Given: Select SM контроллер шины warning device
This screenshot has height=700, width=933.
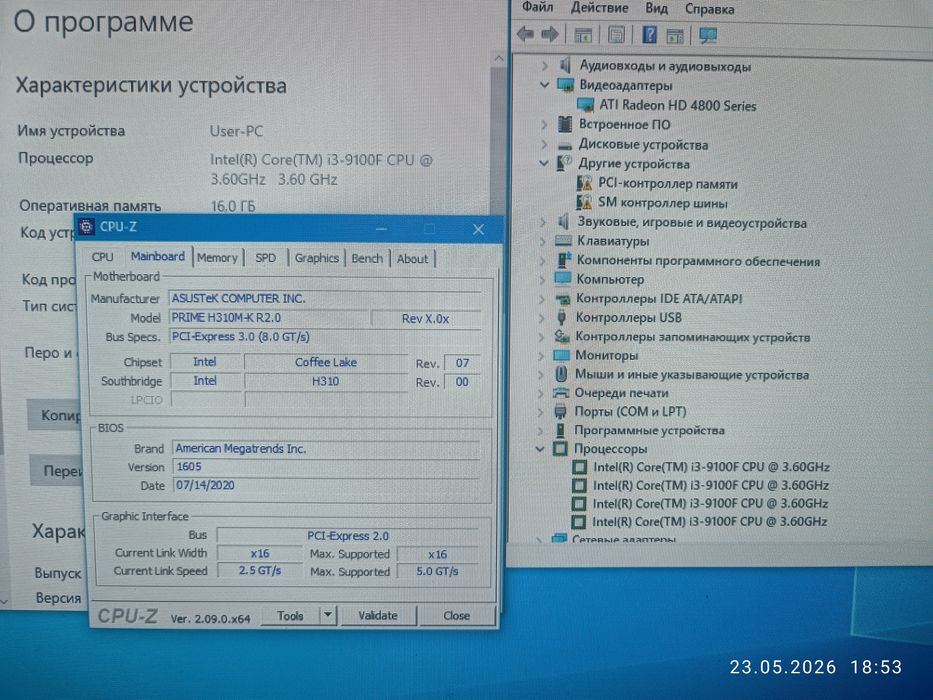Looking at the screenshot, I should [662, 203].
